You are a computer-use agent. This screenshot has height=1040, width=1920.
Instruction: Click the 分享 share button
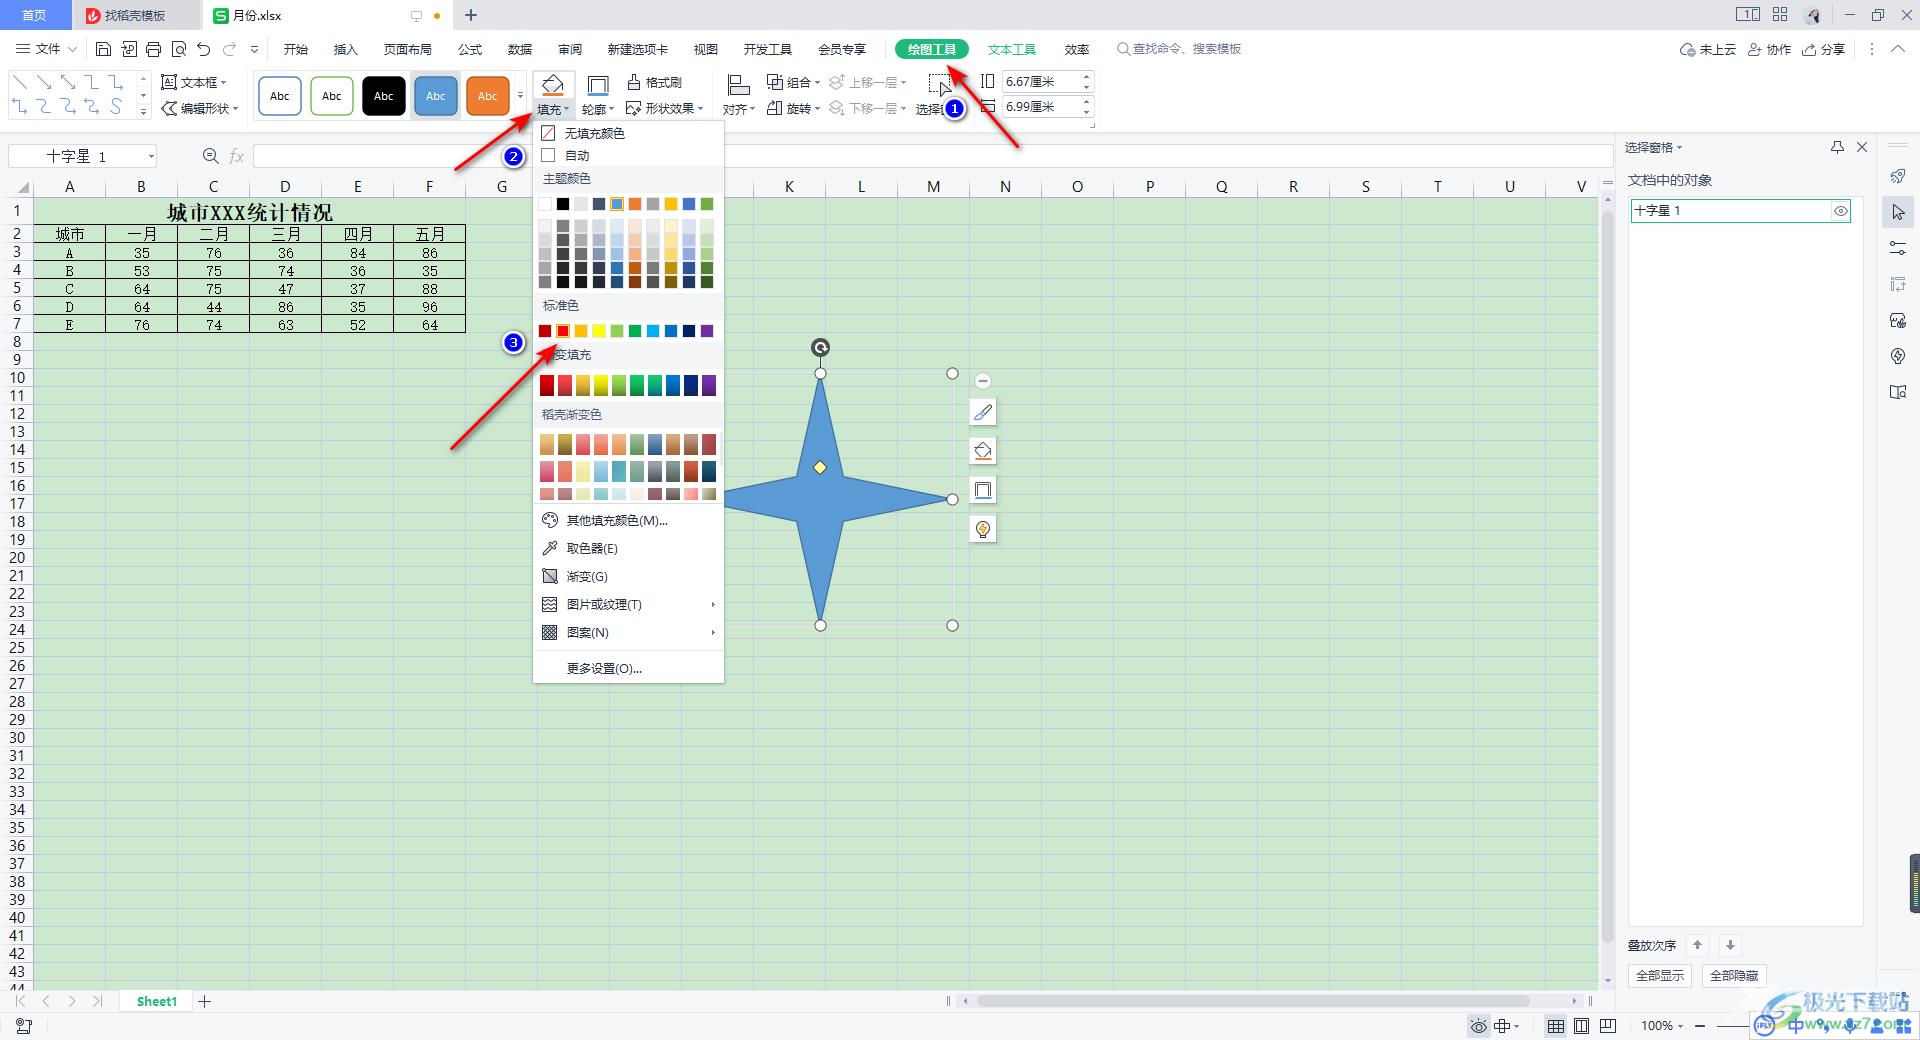pos(1823,49)
